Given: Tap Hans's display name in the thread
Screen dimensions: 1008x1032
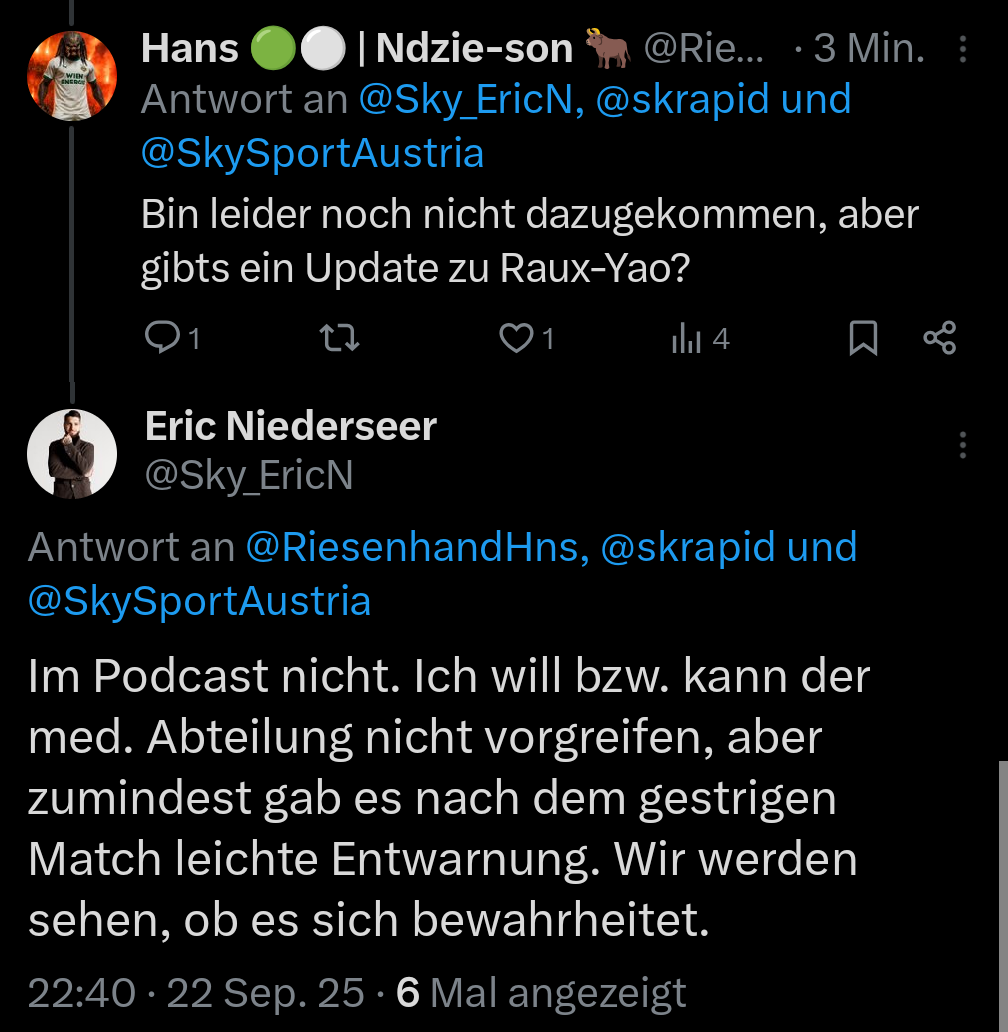Looking at the screenshot, I should [190, 48].
